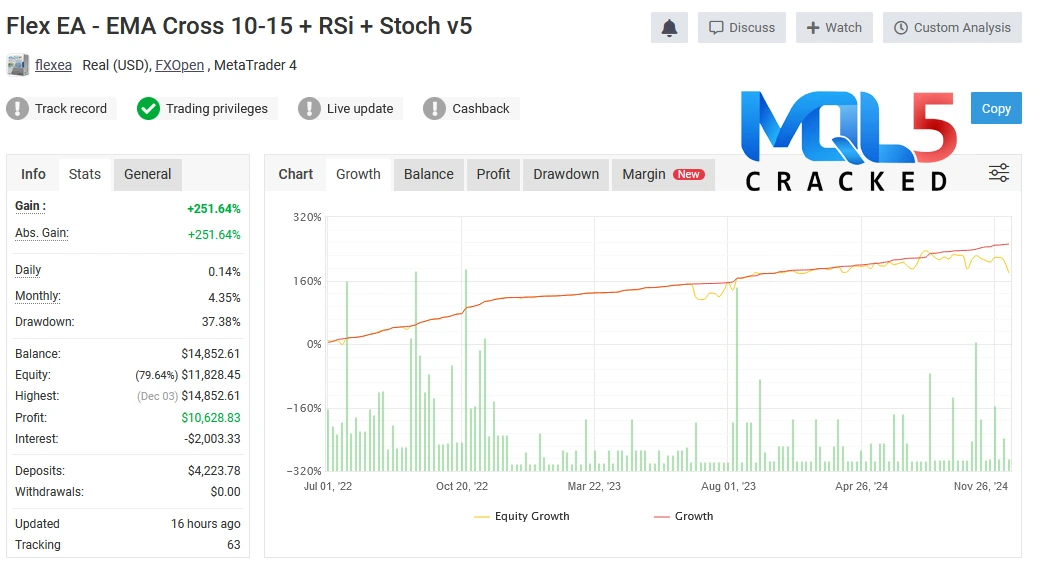The image size is (1037, 570).
Task: Click the Trading privileges label
Action: click(x=217, y=108)
